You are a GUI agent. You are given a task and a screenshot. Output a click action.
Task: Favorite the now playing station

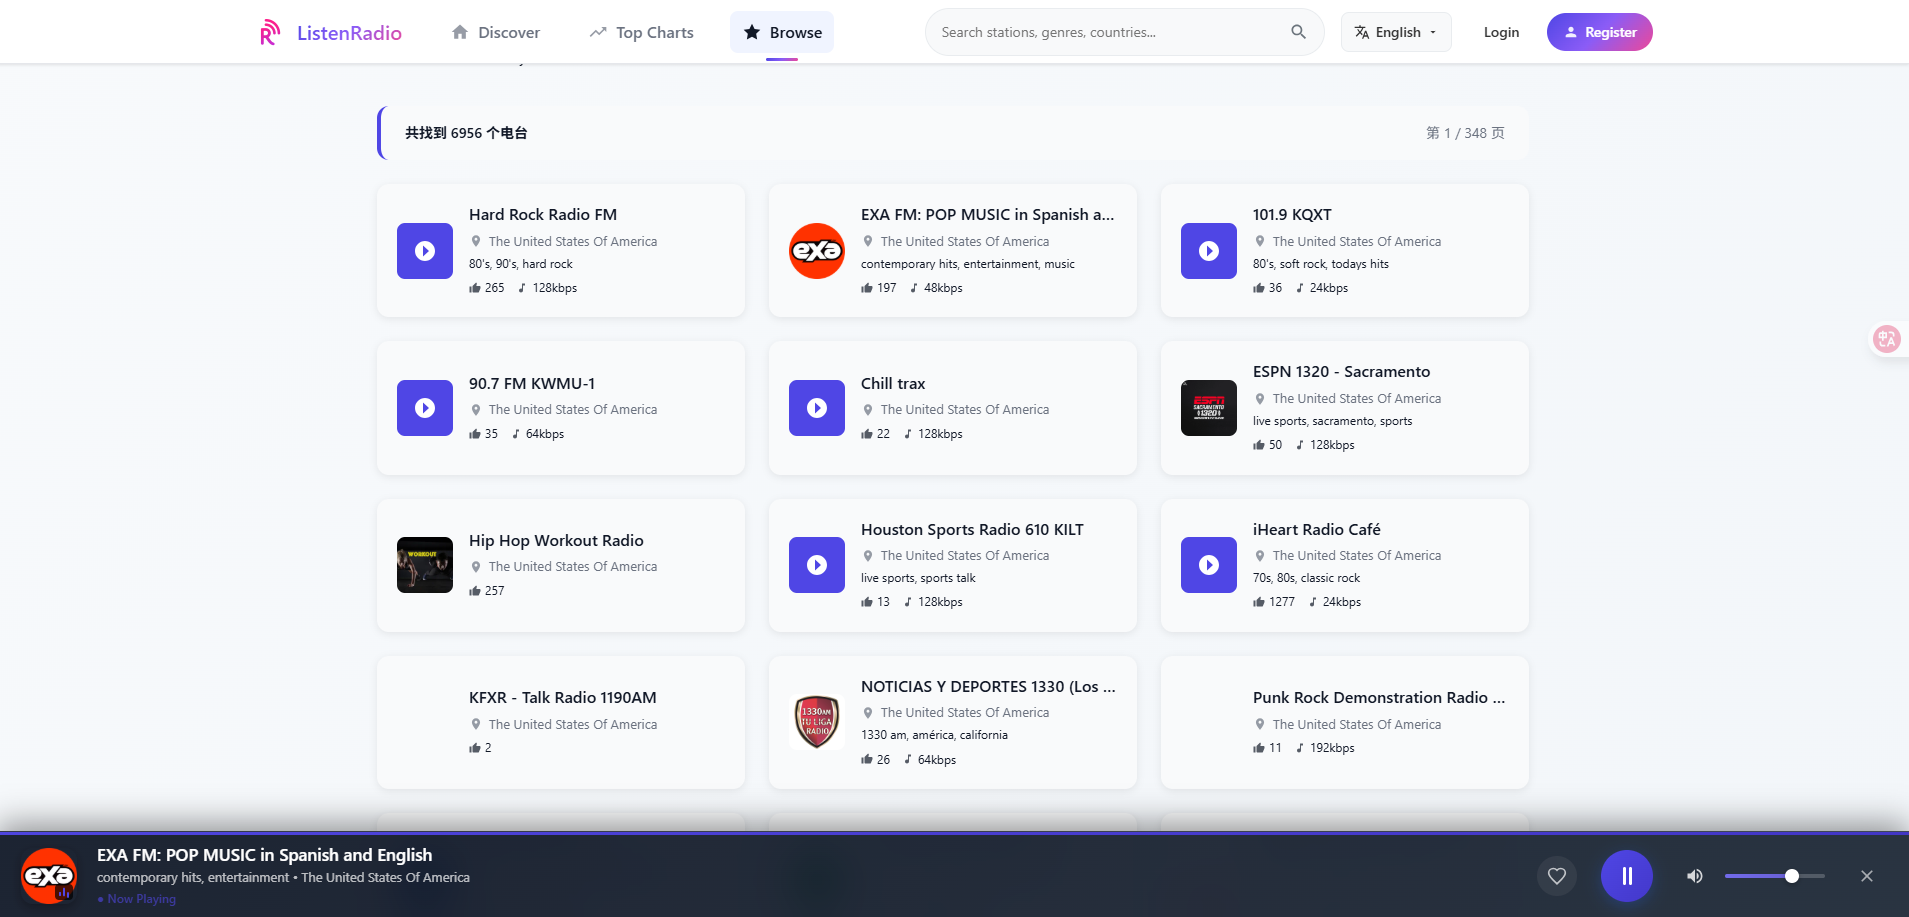(x=1557, y=876)
